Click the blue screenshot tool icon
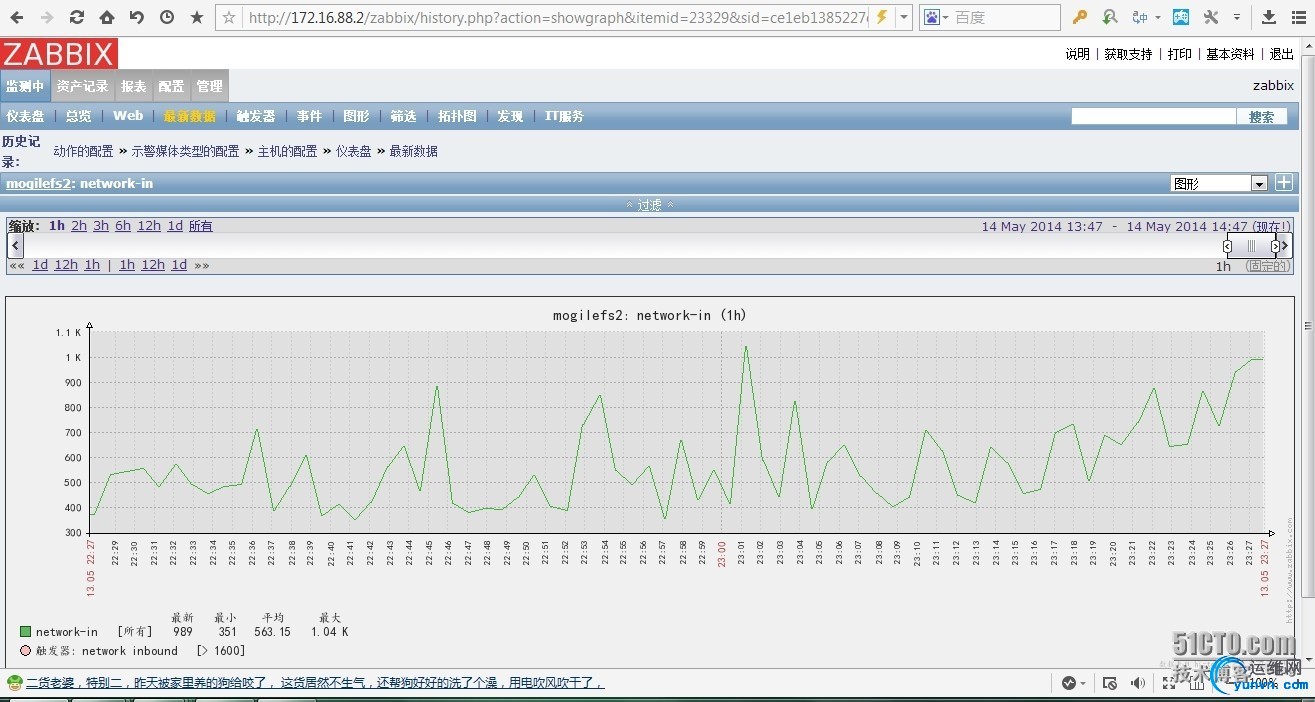This screenshot has height=702, width=1315. click(x=1181, y=17)
